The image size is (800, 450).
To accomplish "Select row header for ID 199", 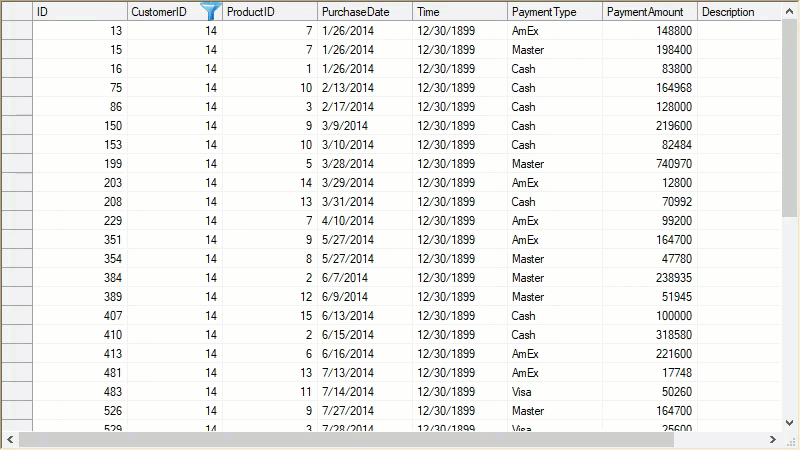I will click(17, 164).
